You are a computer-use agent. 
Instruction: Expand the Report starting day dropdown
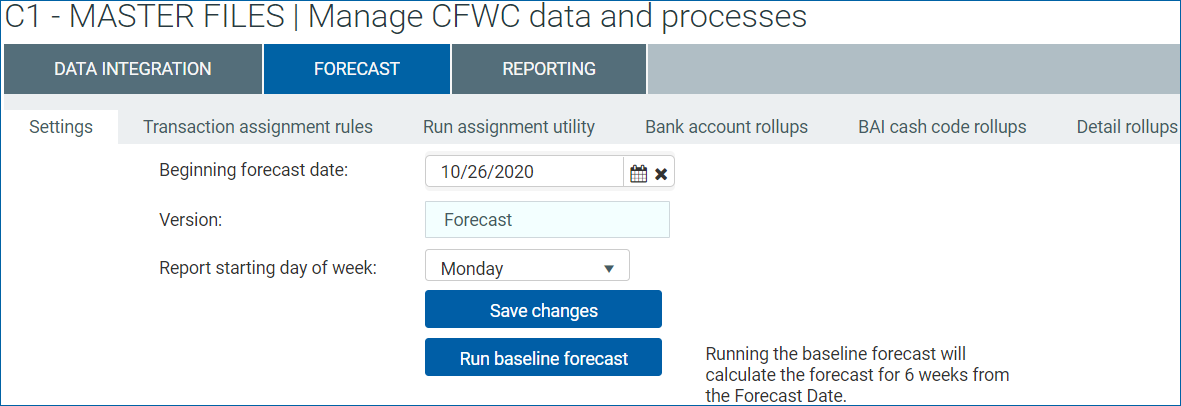tap(527, 267)
